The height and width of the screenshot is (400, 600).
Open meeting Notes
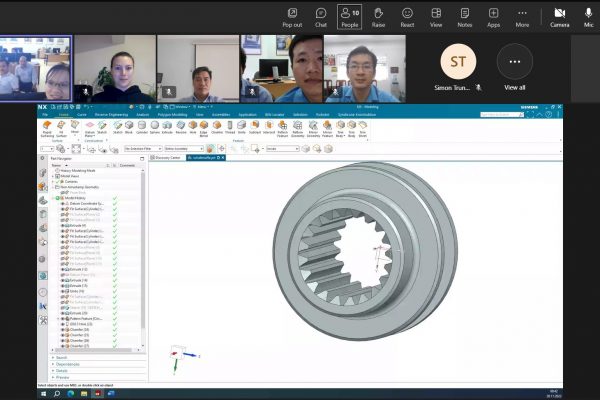465,16
